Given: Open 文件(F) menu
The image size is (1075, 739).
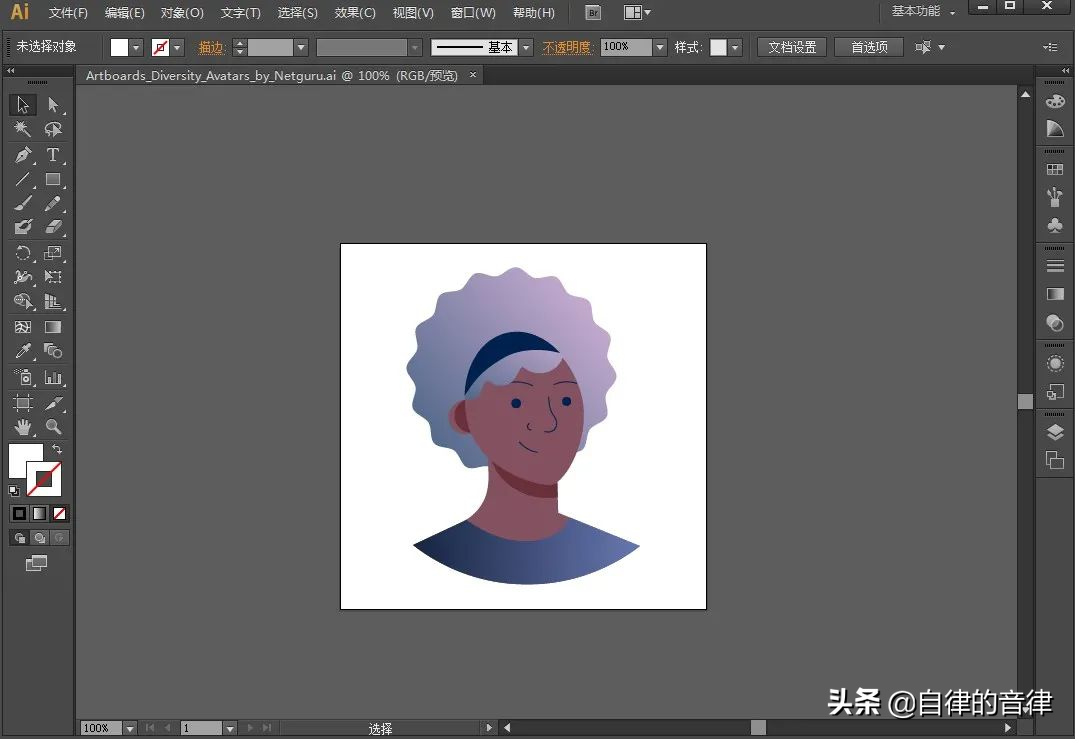Looking at the screenshot, I should tap(68, 12).
